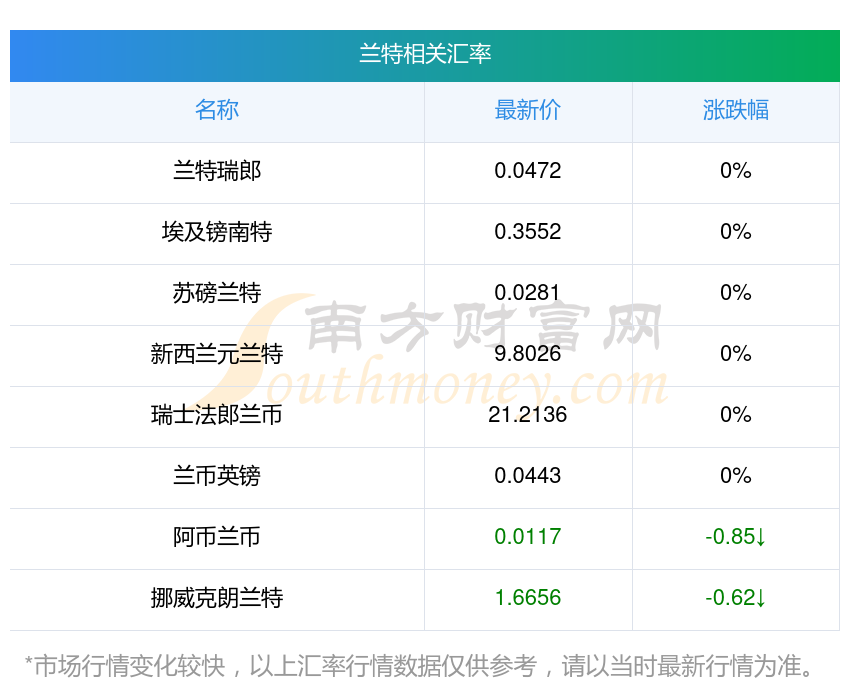Open the 兰特瑞郎 currency pair

pyautogui.click(x=217, y=171)
